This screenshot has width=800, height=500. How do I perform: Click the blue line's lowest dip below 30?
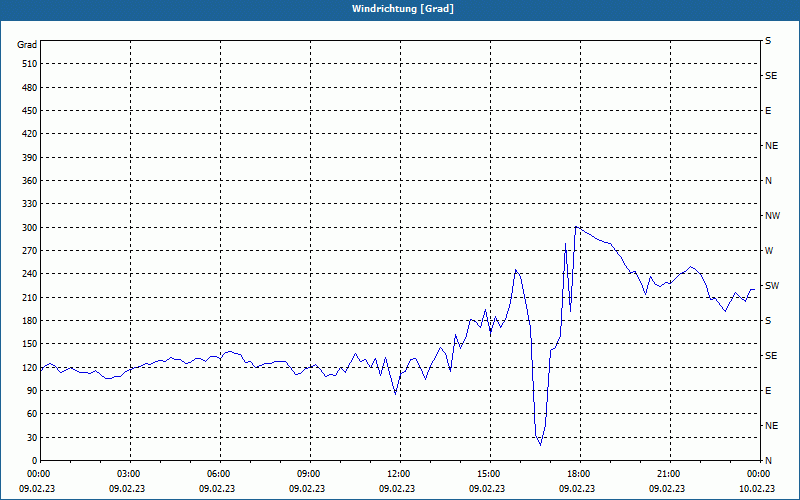[540, 445]
